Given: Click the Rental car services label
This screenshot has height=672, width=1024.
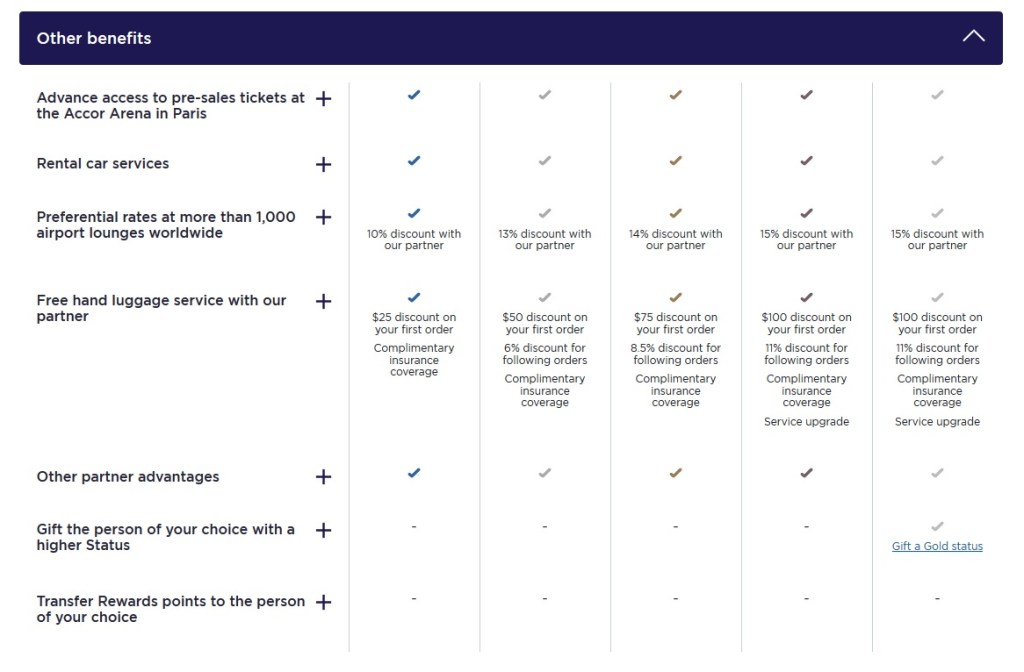Looking at the screenshot, I should click(x=103, y=164).
